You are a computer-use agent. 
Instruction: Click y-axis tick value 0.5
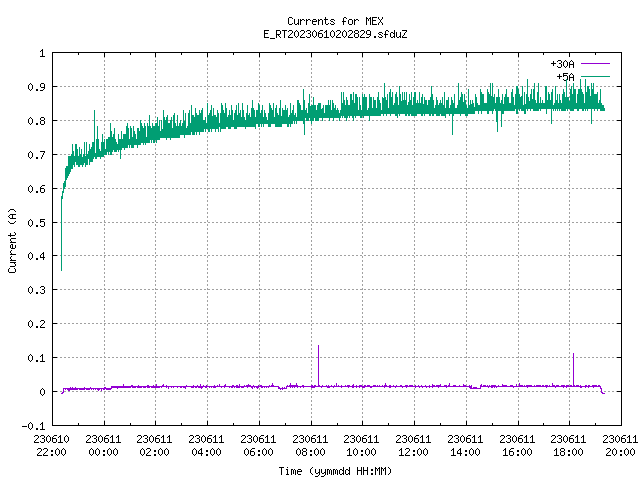[x=36, y=222]
